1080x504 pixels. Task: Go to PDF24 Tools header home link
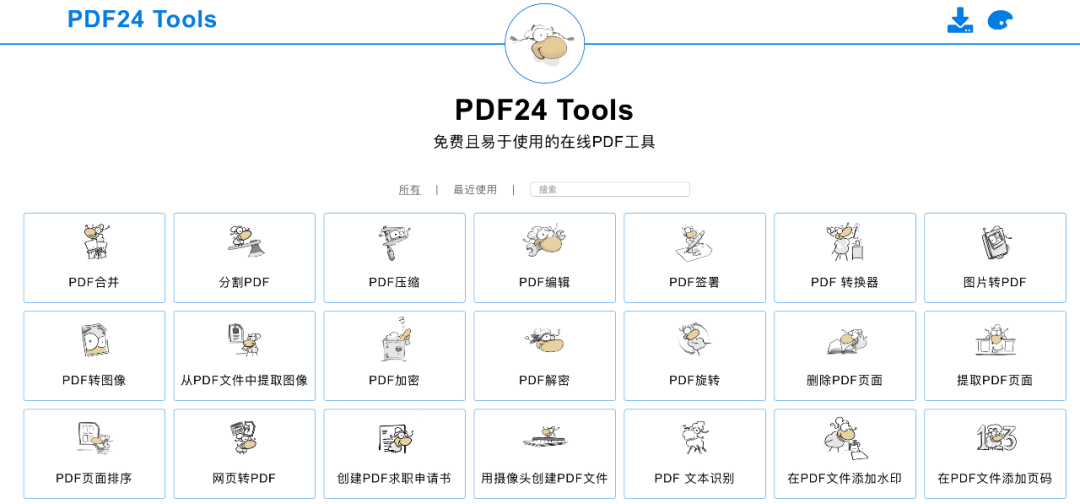142,19
